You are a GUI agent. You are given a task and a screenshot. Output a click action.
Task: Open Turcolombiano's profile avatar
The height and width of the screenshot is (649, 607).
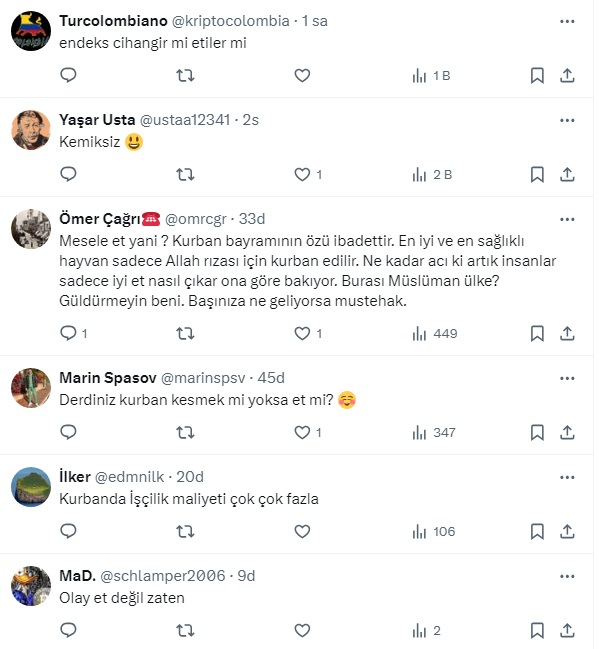point(30,32)
